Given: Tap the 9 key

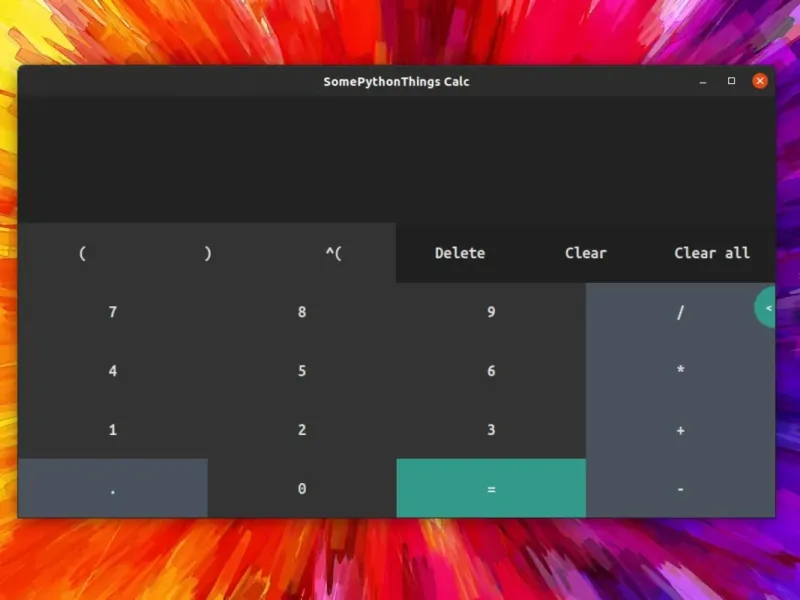Looking at the screenshot, I should point(491,312).
